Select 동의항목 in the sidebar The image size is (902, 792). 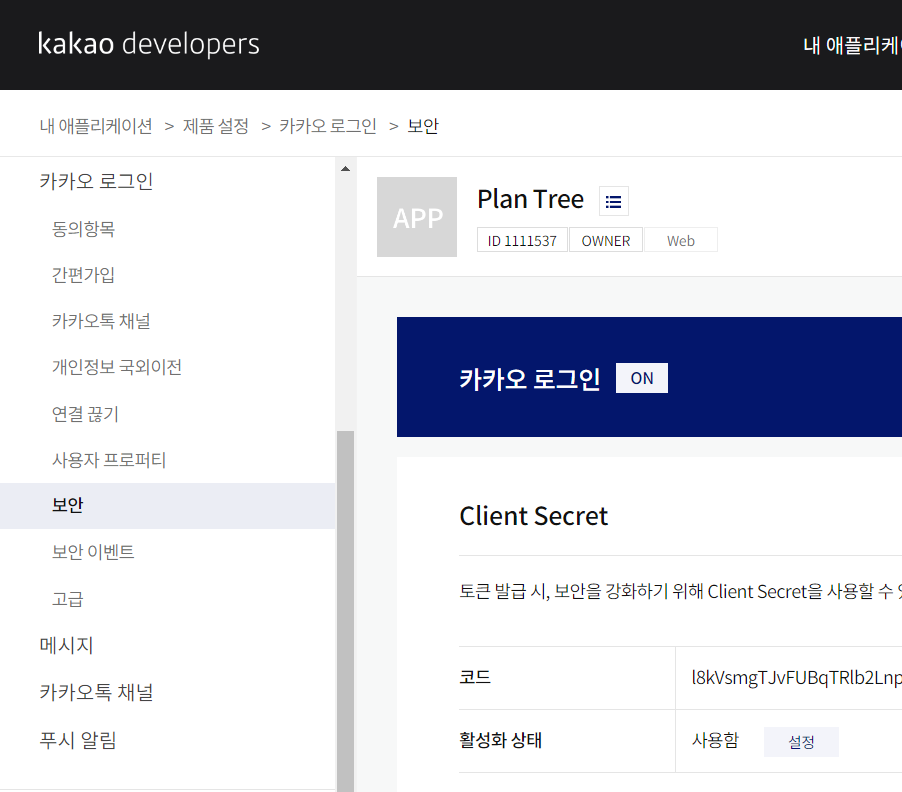pos(83,229)
